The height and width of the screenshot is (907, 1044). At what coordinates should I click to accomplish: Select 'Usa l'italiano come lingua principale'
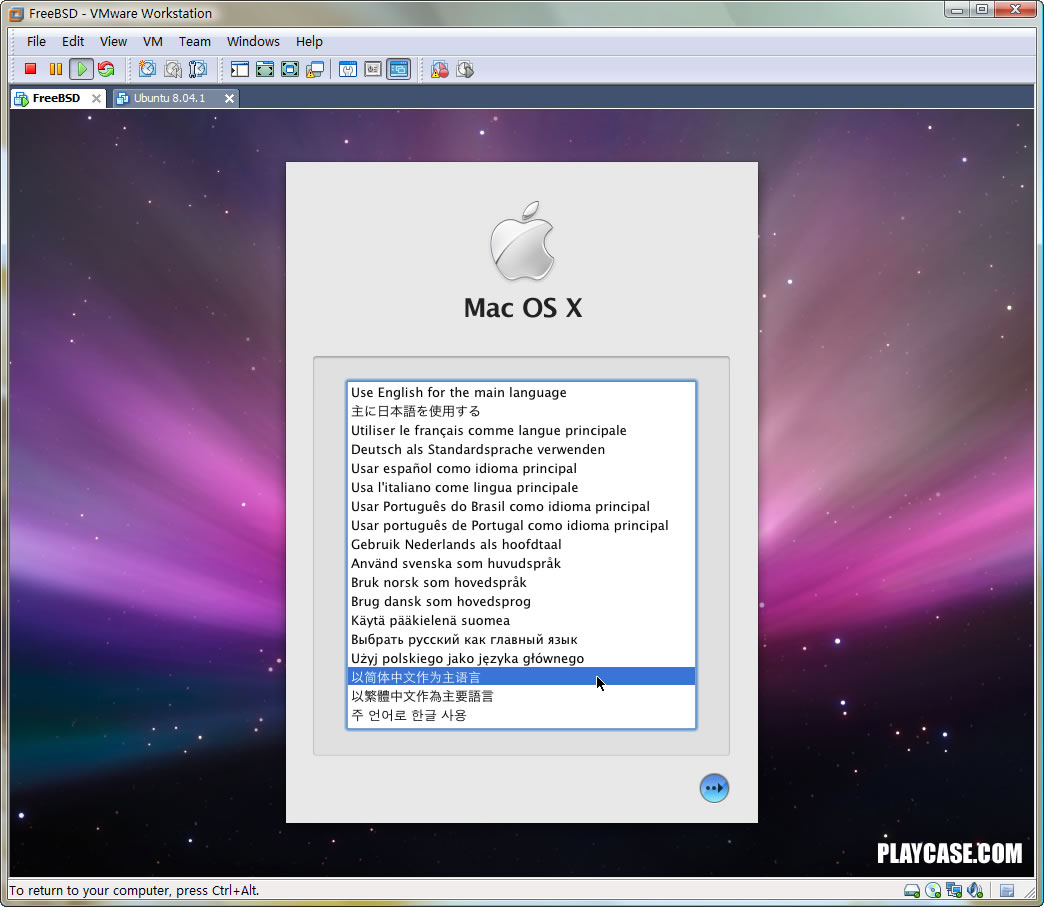(x=521, y=487)
